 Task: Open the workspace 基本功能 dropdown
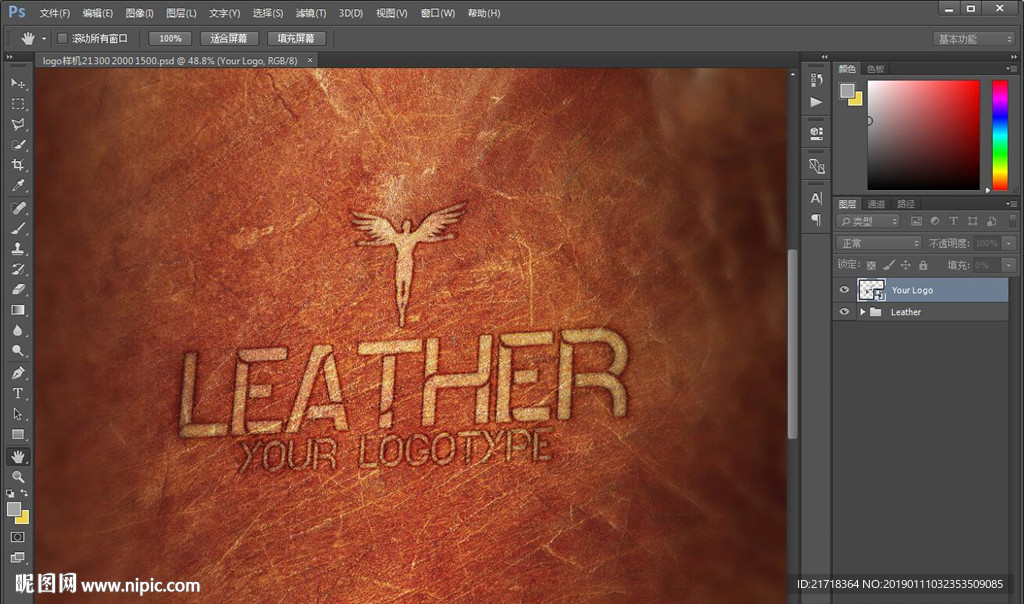pos(973,39)
